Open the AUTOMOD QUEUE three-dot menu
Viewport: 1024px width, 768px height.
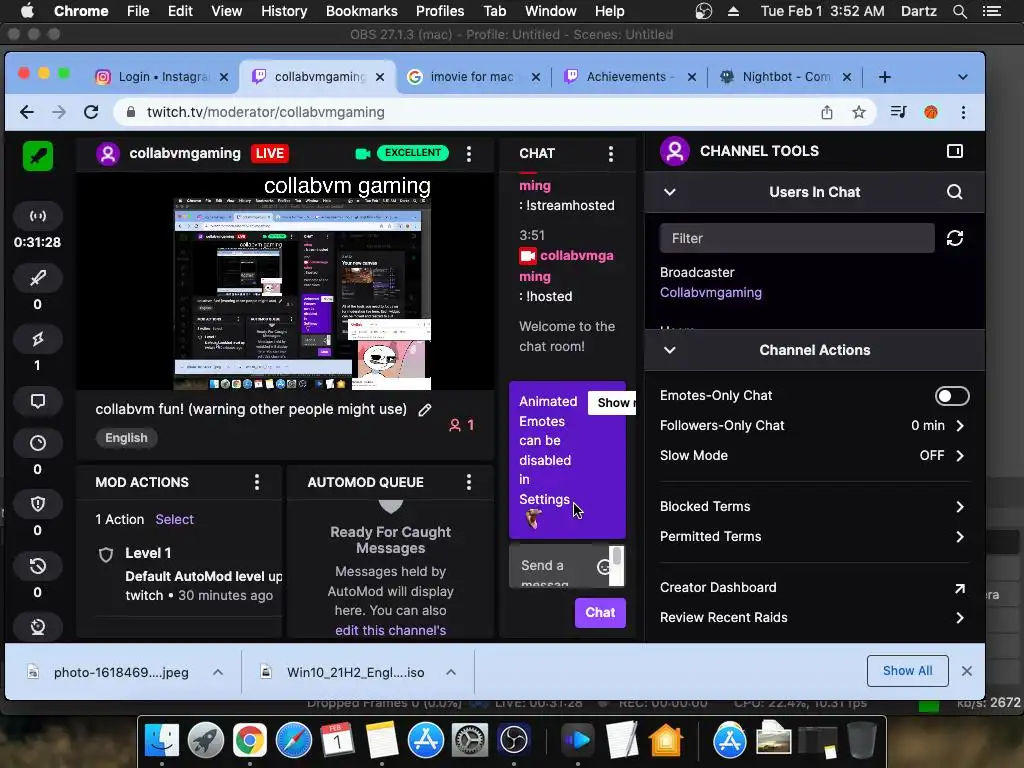[469, 482]
